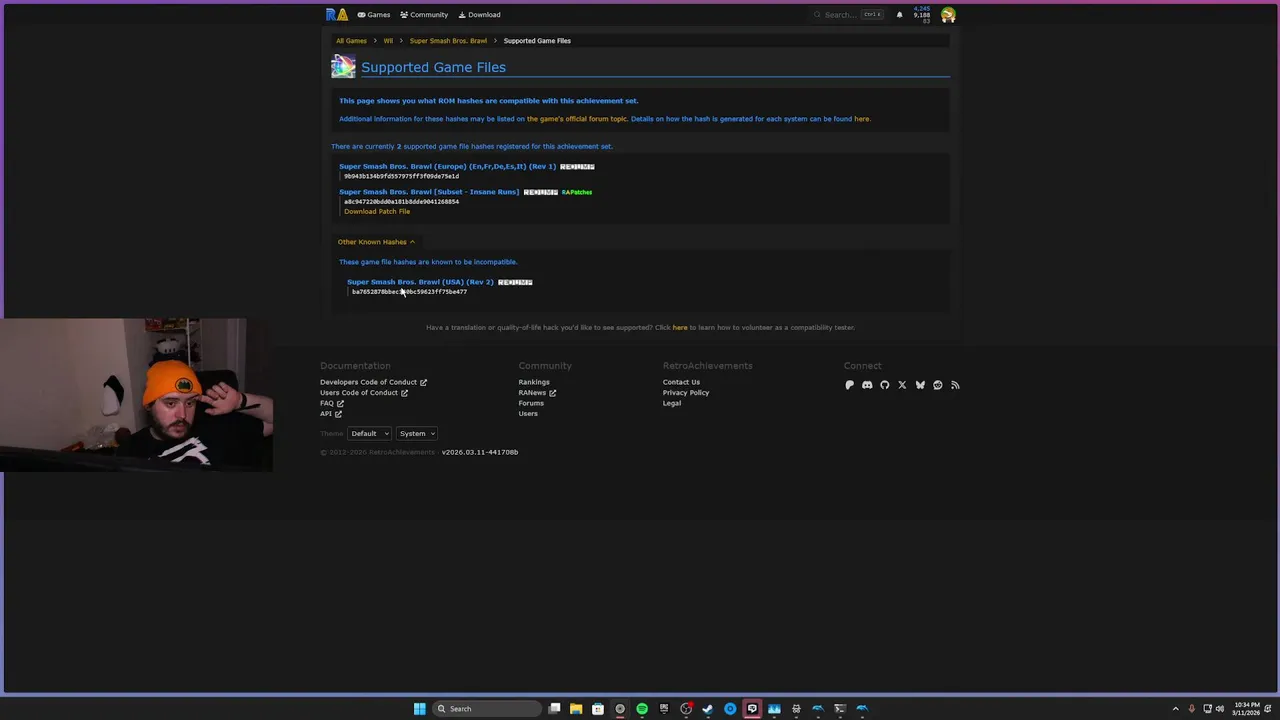
Task: Open the Legal footer link
Action: (x=672, y=403)
